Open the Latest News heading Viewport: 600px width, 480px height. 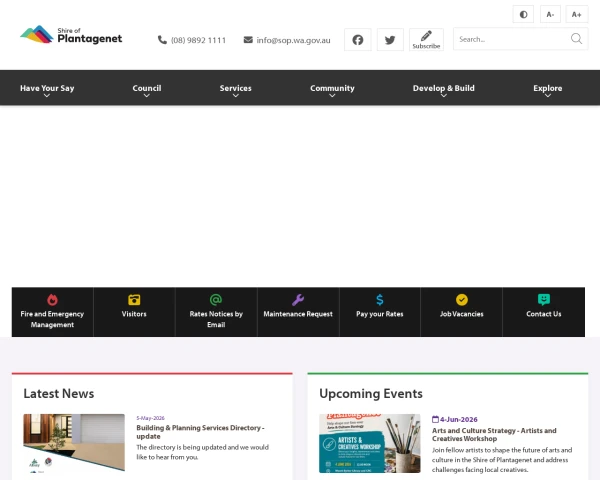59,393
